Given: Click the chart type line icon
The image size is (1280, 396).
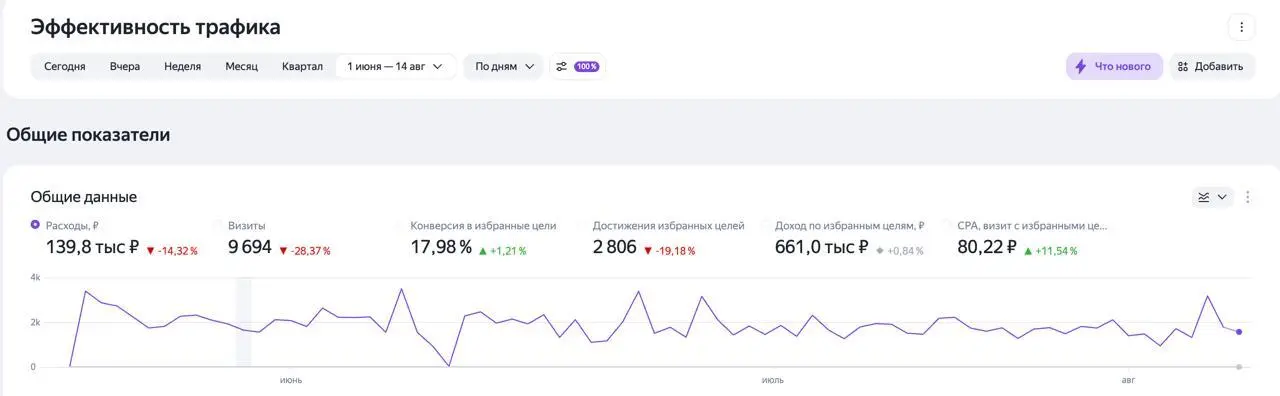Looking at the screenshot, I should (x=1204, y=197).
